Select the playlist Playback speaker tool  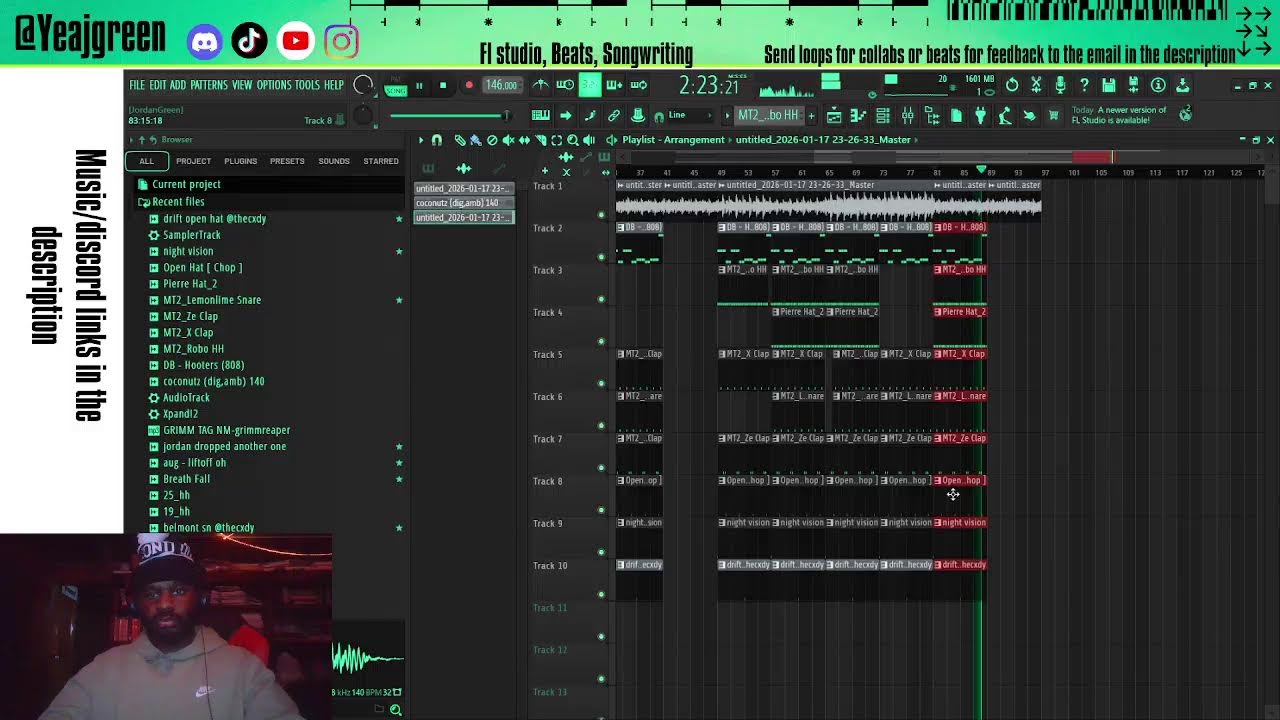588,140
